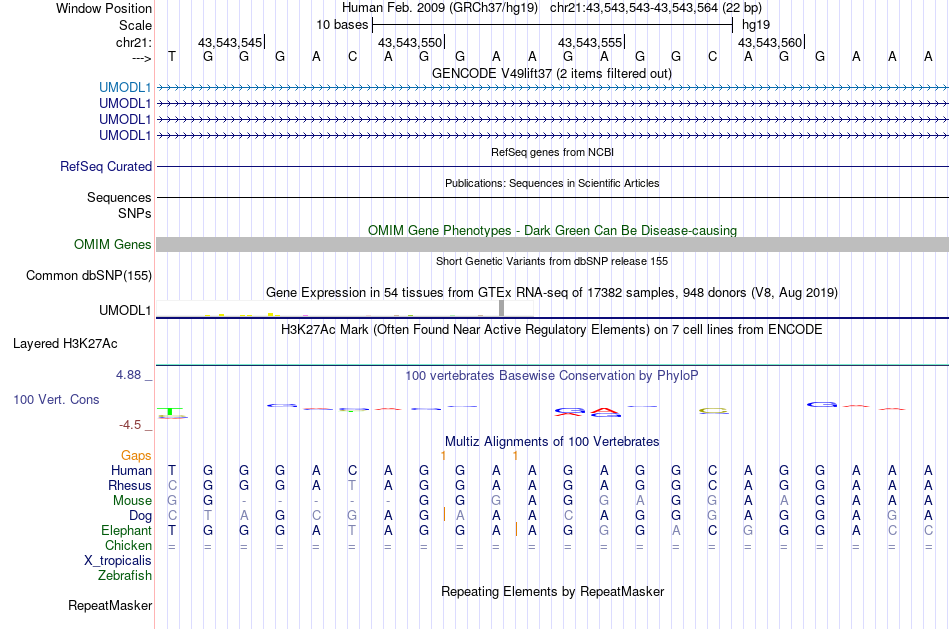Click the GTEx UMODL1 expression bar chart
This screenshot has width=950, height=629.
345,308
